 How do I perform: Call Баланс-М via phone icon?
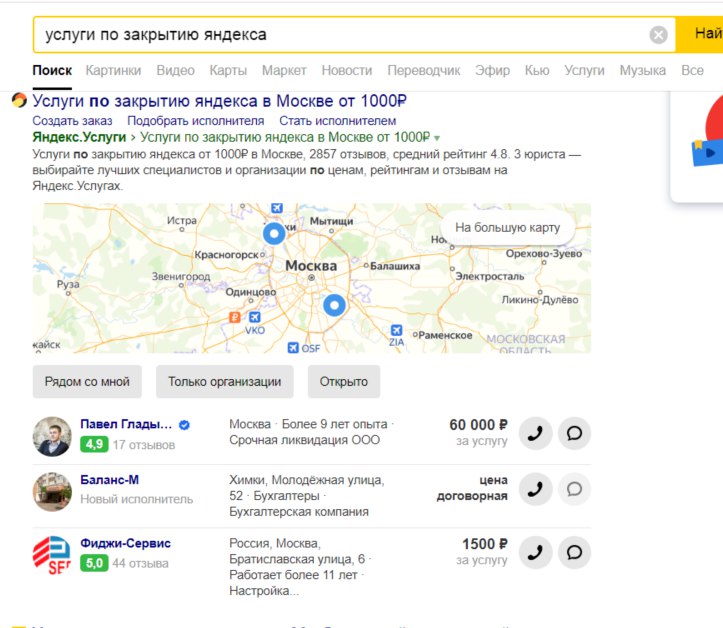535,489
